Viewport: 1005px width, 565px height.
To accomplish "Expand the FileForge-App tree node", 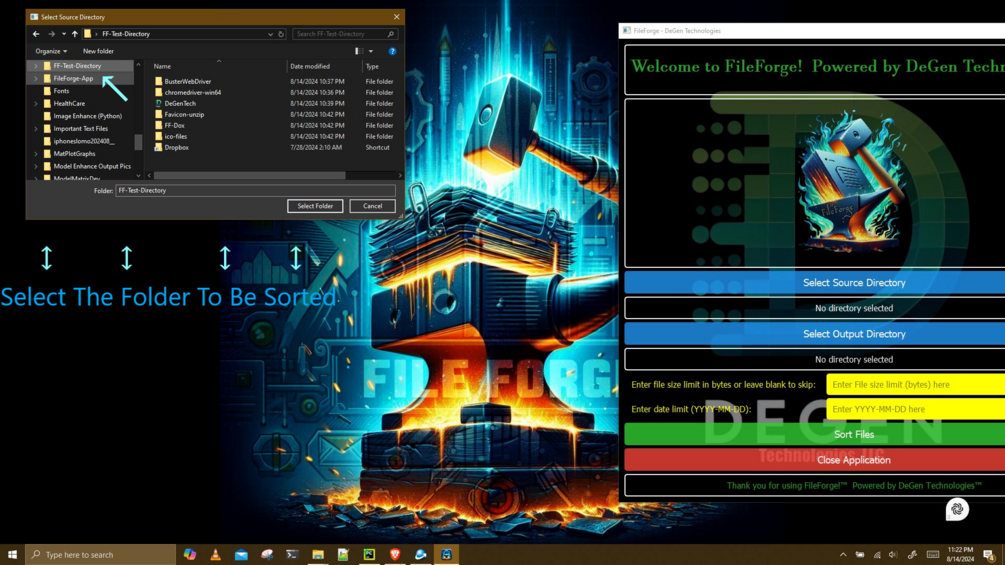I will click(x=36, y=78).
